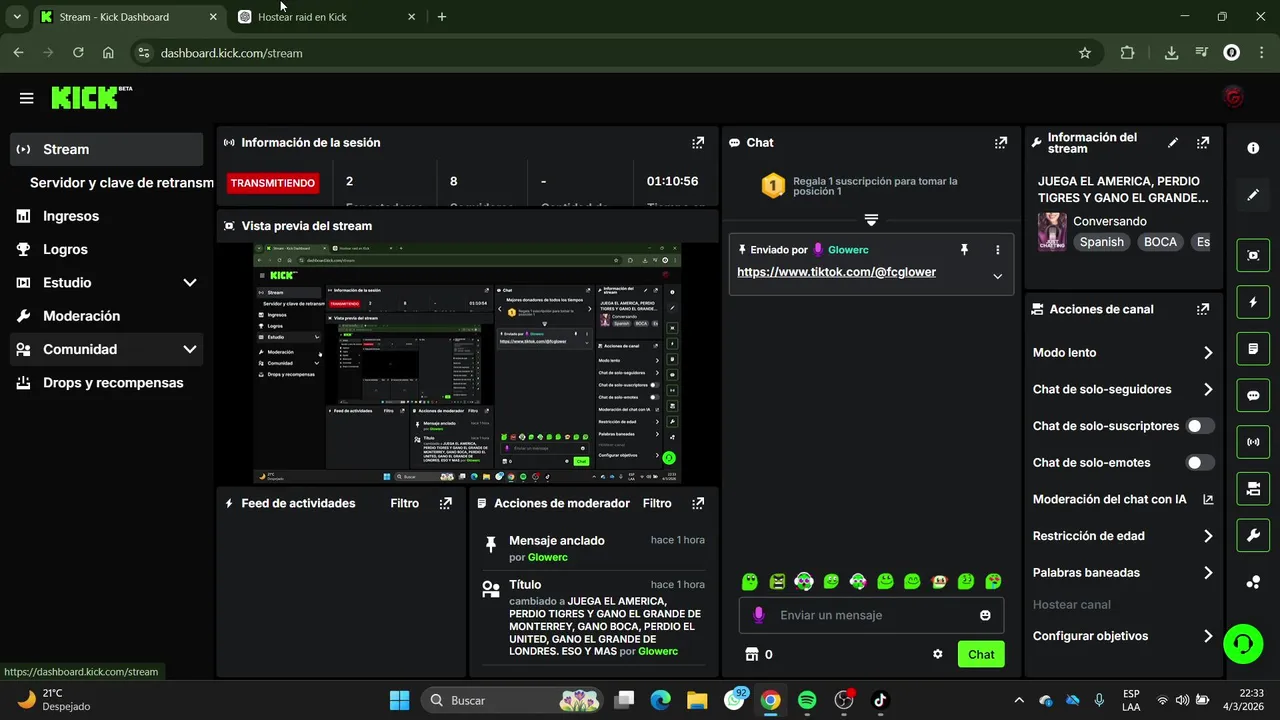Open Configurar objetivos settings
1280x720 pixels.
[1122, 636]
